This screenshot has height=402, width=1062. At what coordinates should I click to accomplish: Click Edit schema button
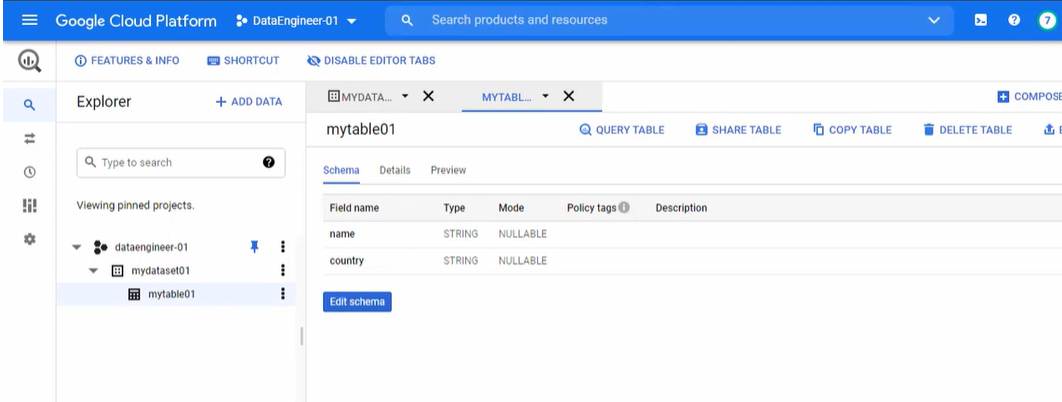357,302
